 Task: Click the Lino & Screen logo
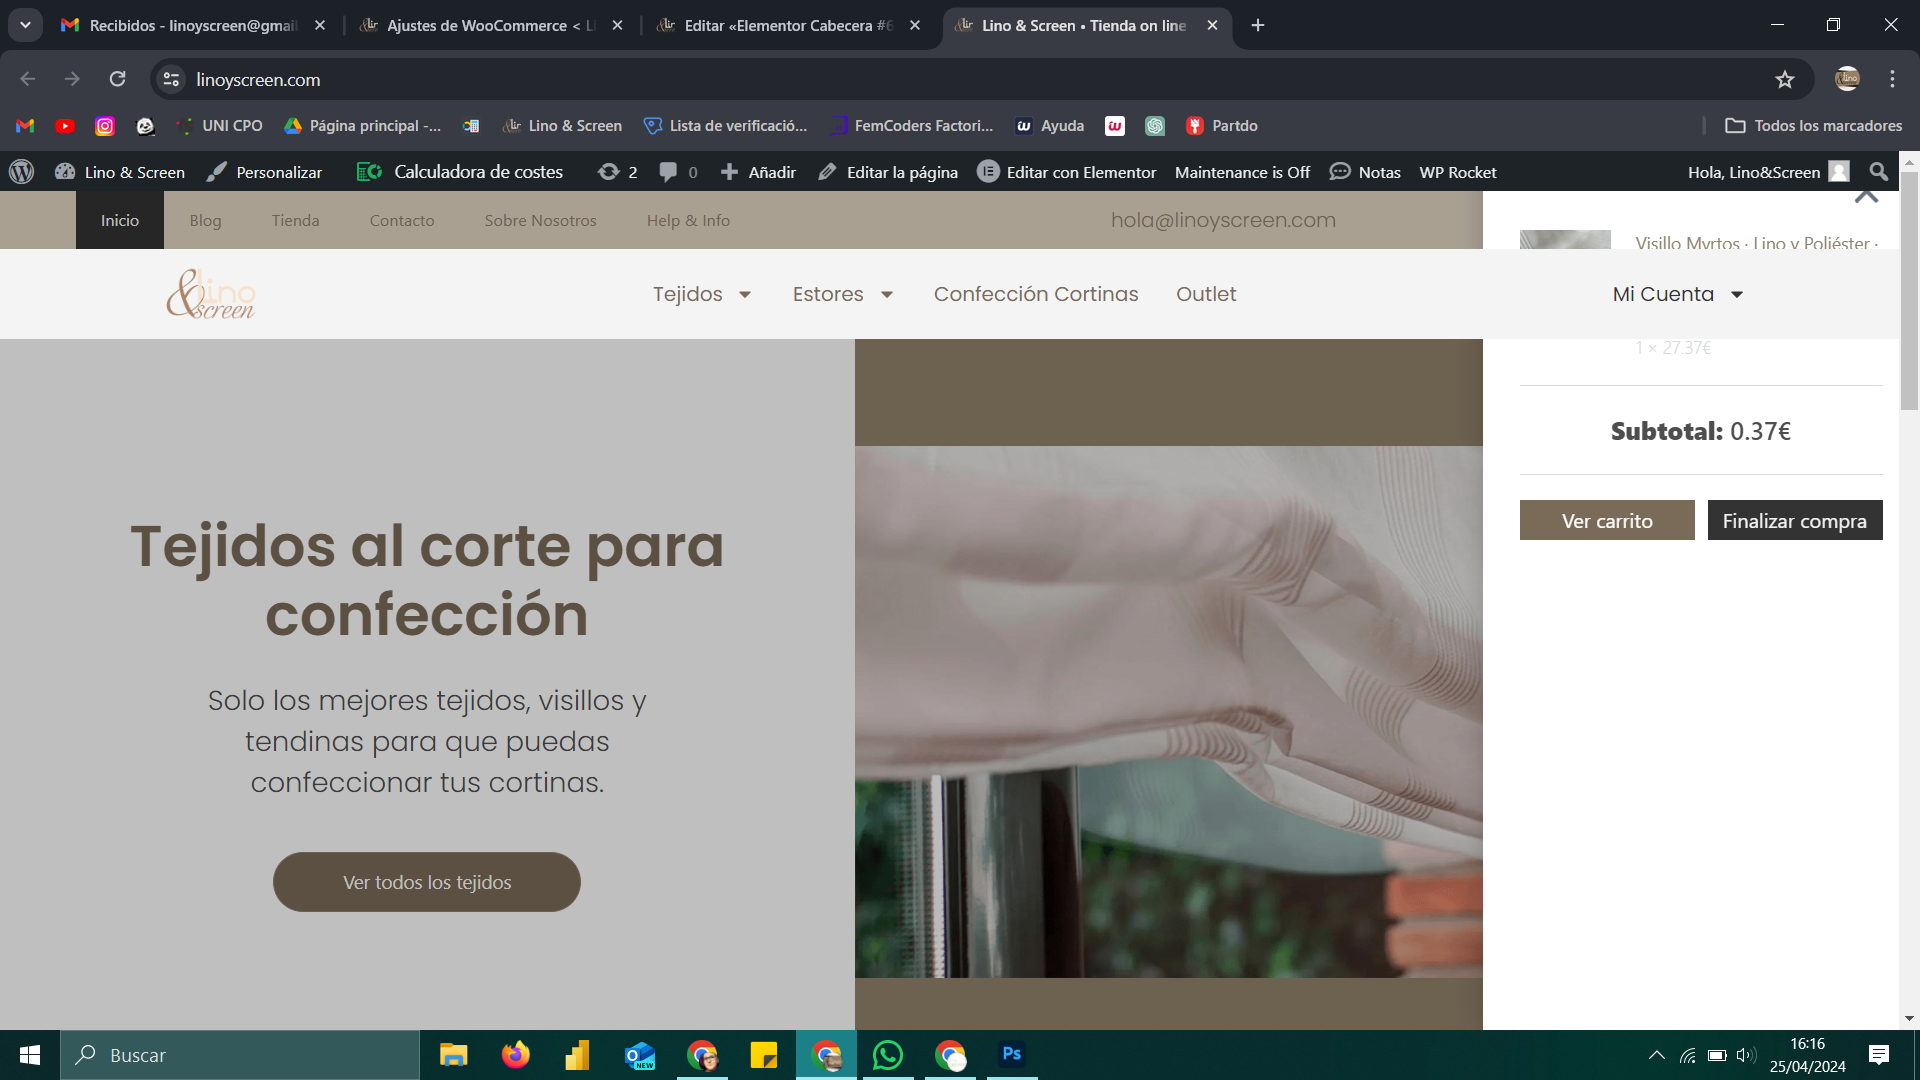click(x=211, y=294)
